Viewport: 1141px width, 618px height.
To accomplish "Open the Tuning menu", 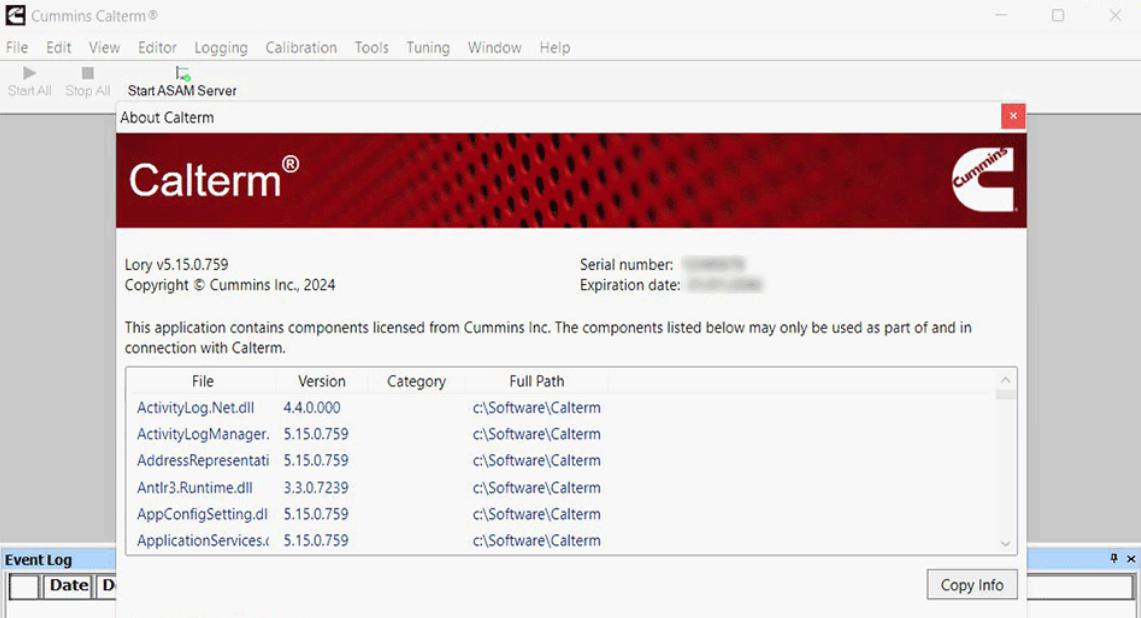I will click(427, 47).
